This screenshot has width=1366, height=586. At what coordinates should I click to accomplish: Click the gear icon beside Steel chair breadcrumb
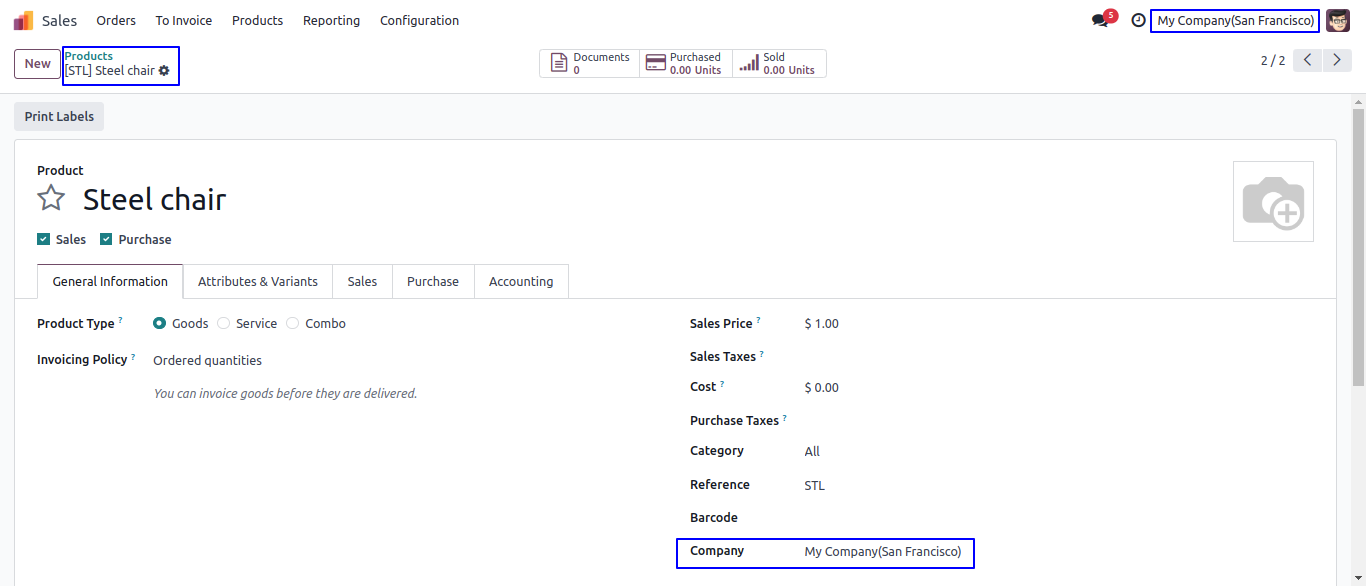click(164, 71)
